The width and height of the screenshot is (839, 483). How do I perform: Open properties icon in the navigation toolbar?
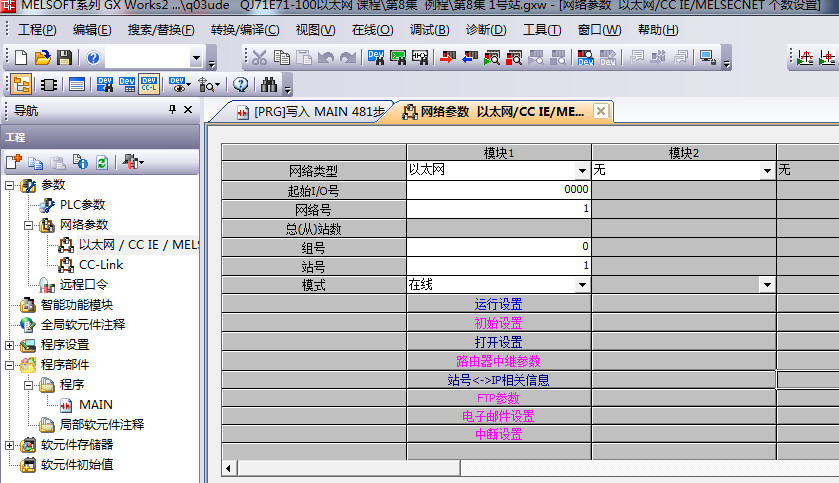coord(80,162)
